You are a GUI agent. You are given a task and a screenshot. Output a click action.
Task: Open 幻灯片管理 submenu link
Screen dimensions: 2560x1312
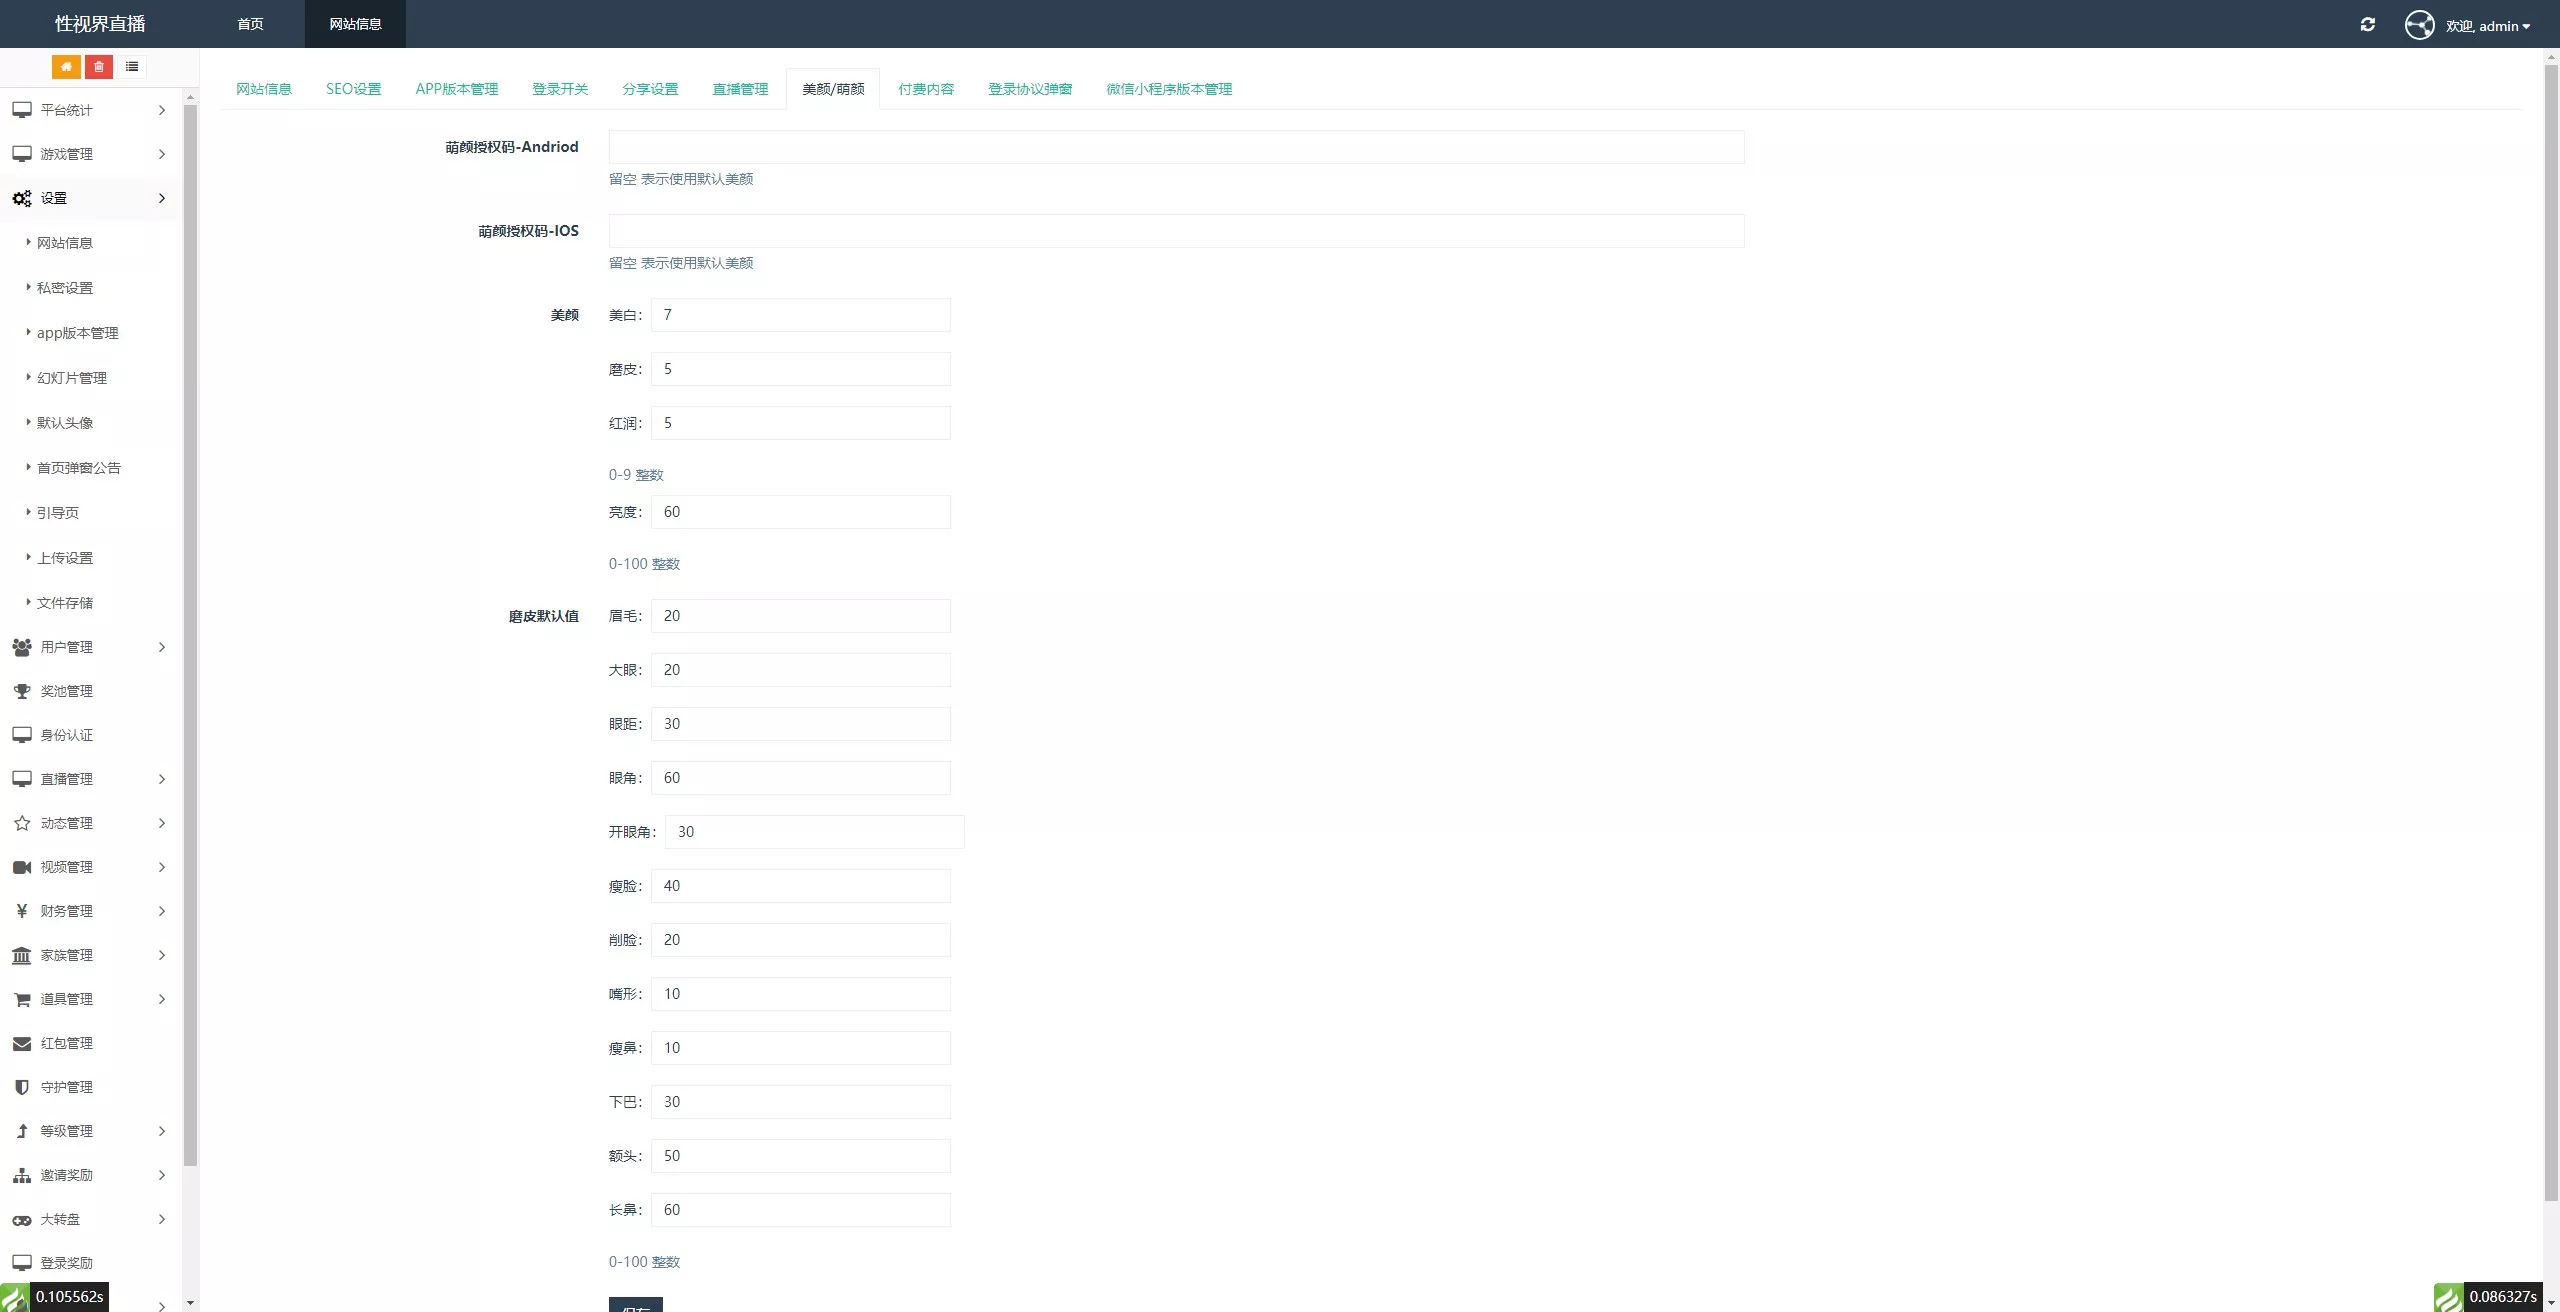[72, 378]
